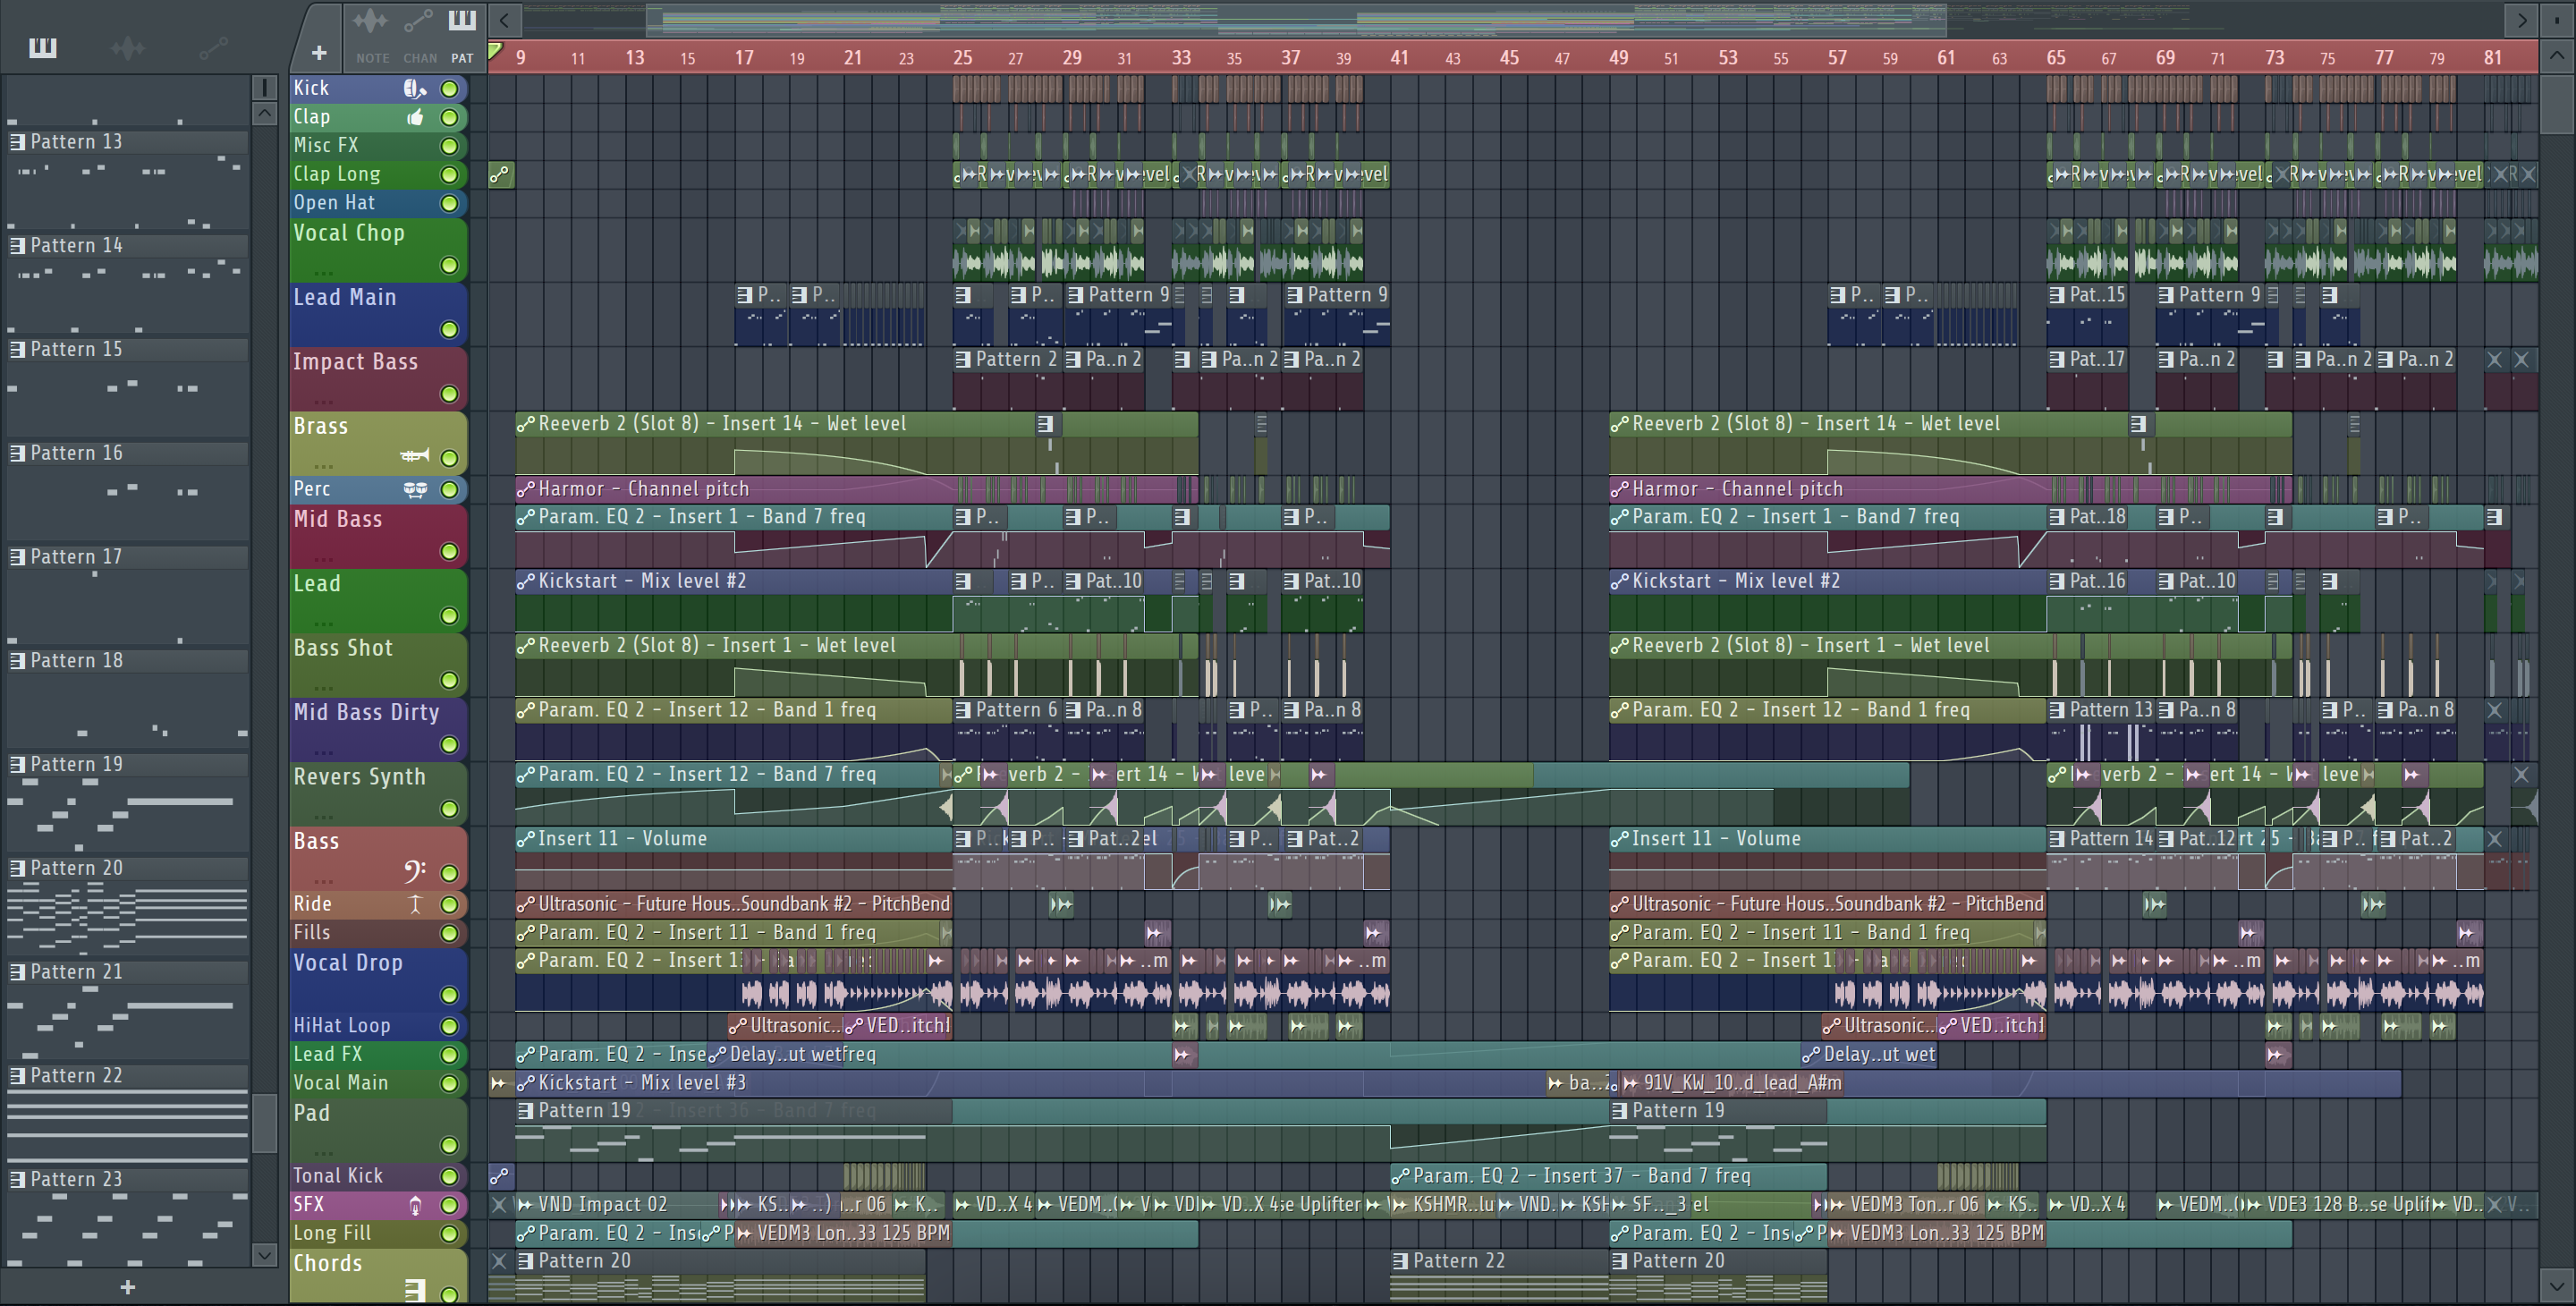This screenshot has width=2576, height=1306.
Task: Click the Pattern 13 piano icon in picker
Action: click(17, 142)
